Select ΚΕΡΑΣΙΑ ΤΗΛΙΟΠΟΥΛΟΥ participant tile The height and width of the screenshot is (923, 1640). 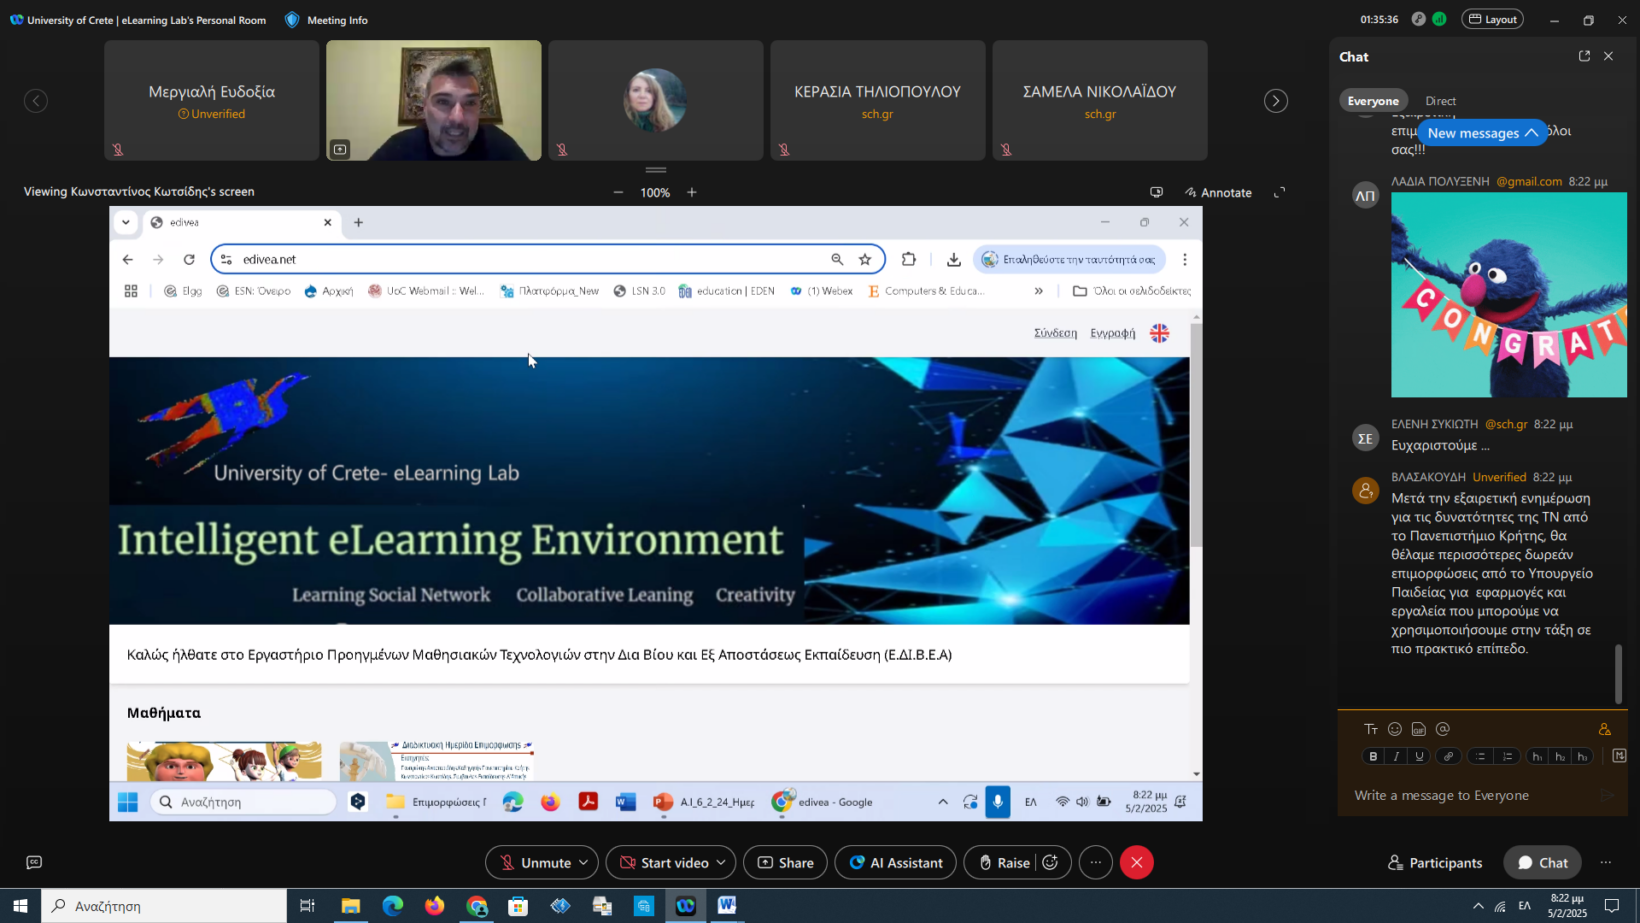(877, 100)
